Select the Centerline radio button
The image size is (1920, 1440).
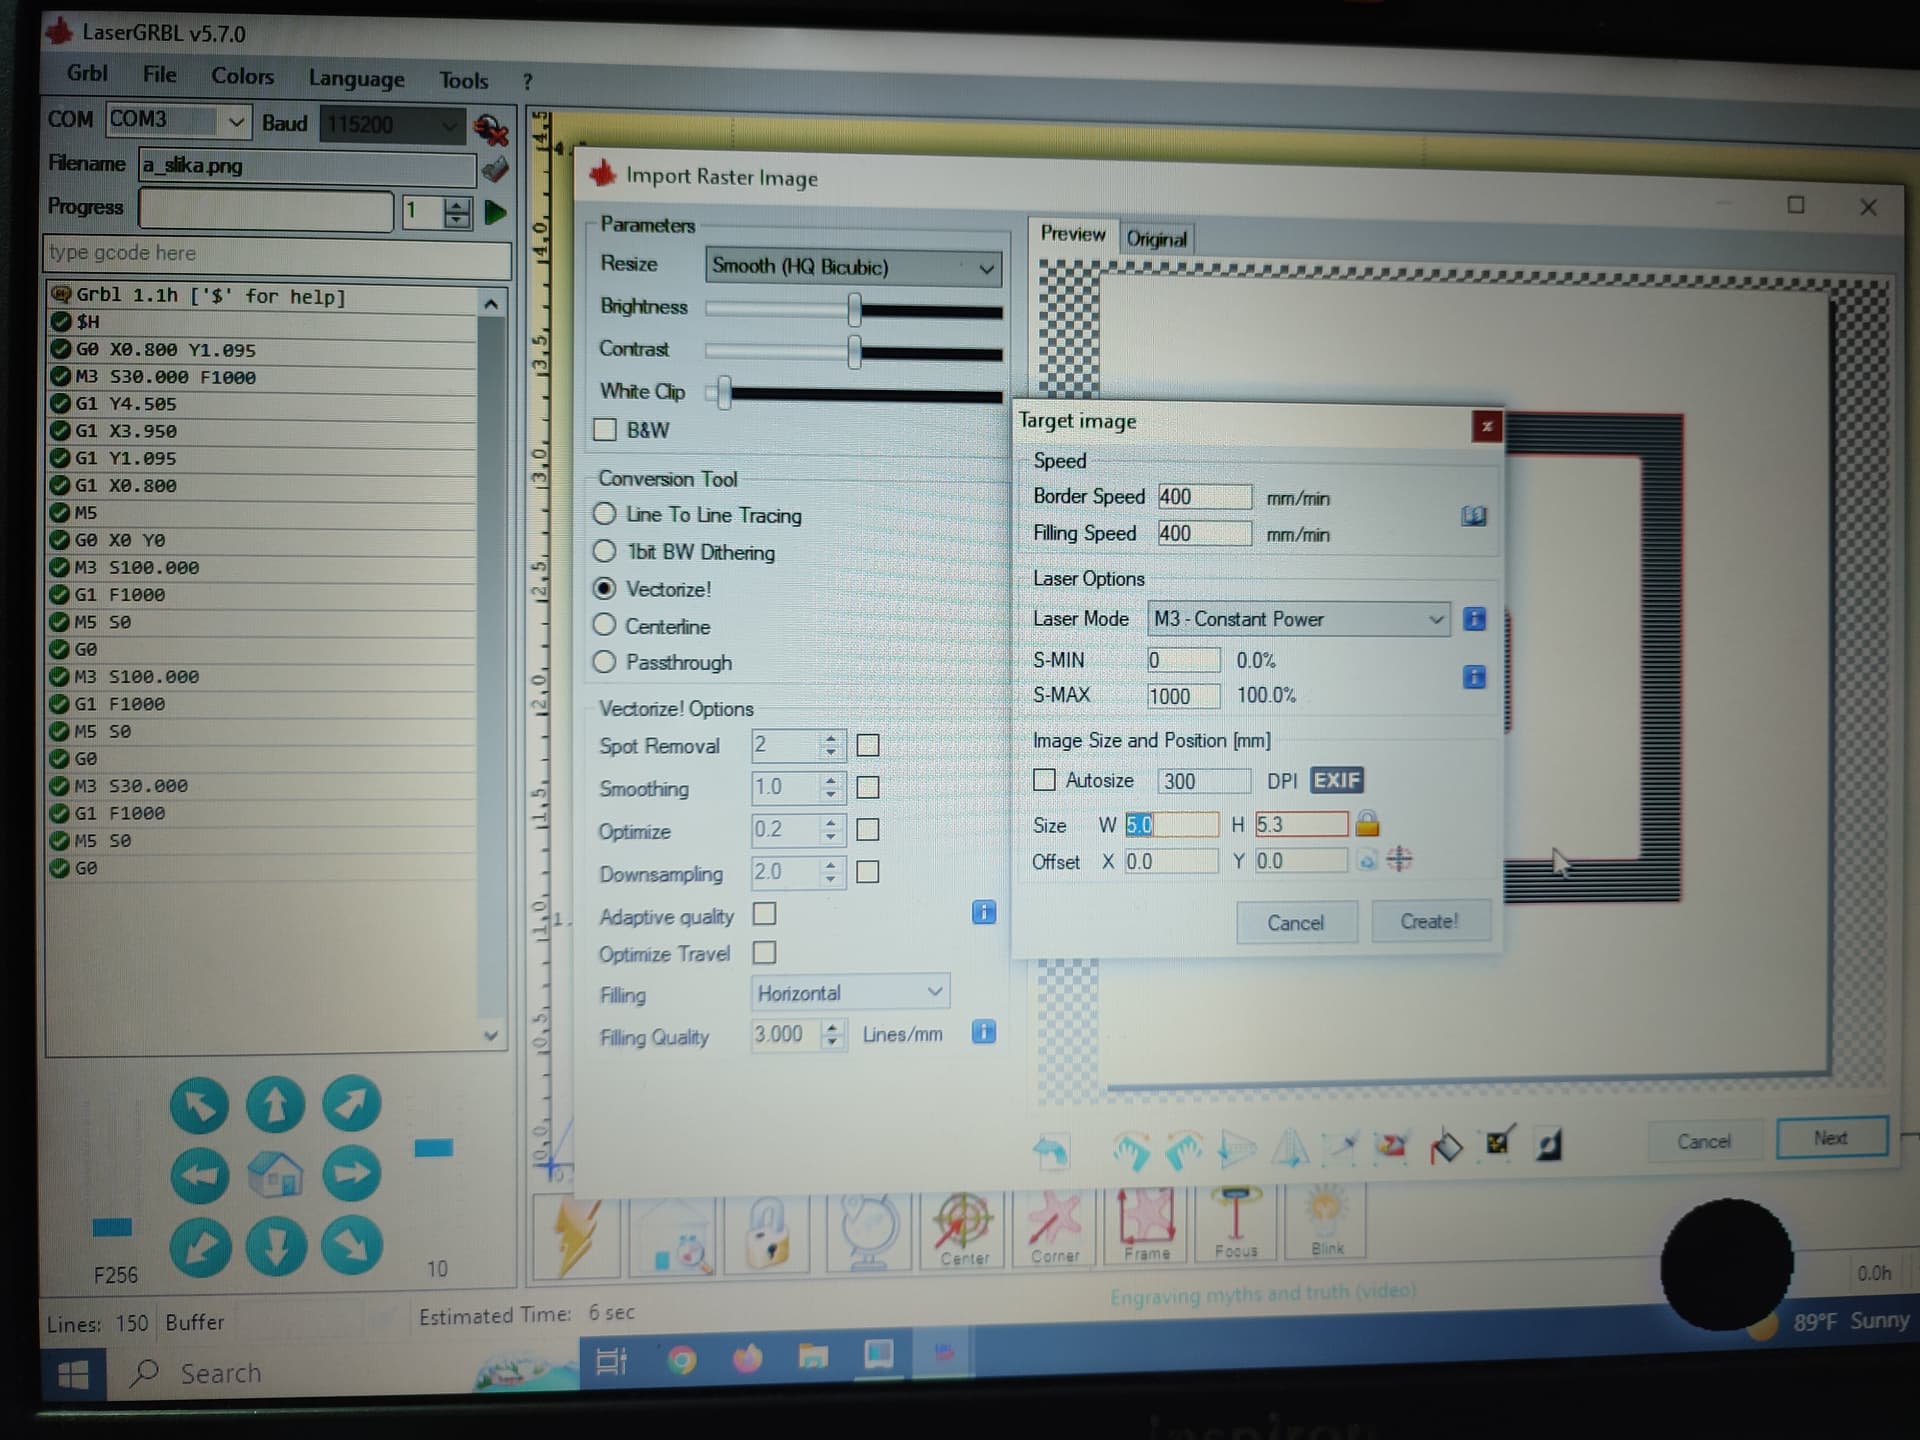(x=604, y=625)
